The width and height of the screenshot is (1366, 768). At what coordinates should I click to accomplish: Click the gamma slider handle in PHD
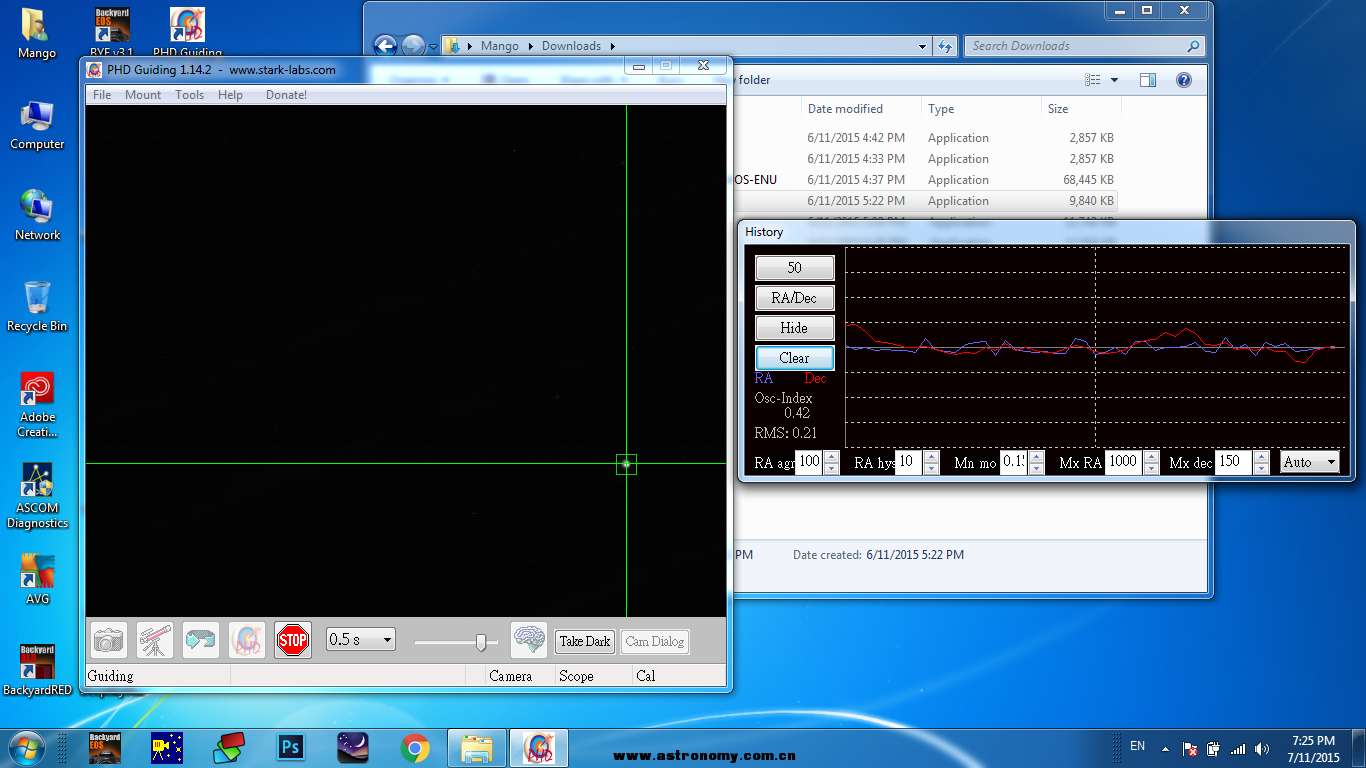point(481,641)
